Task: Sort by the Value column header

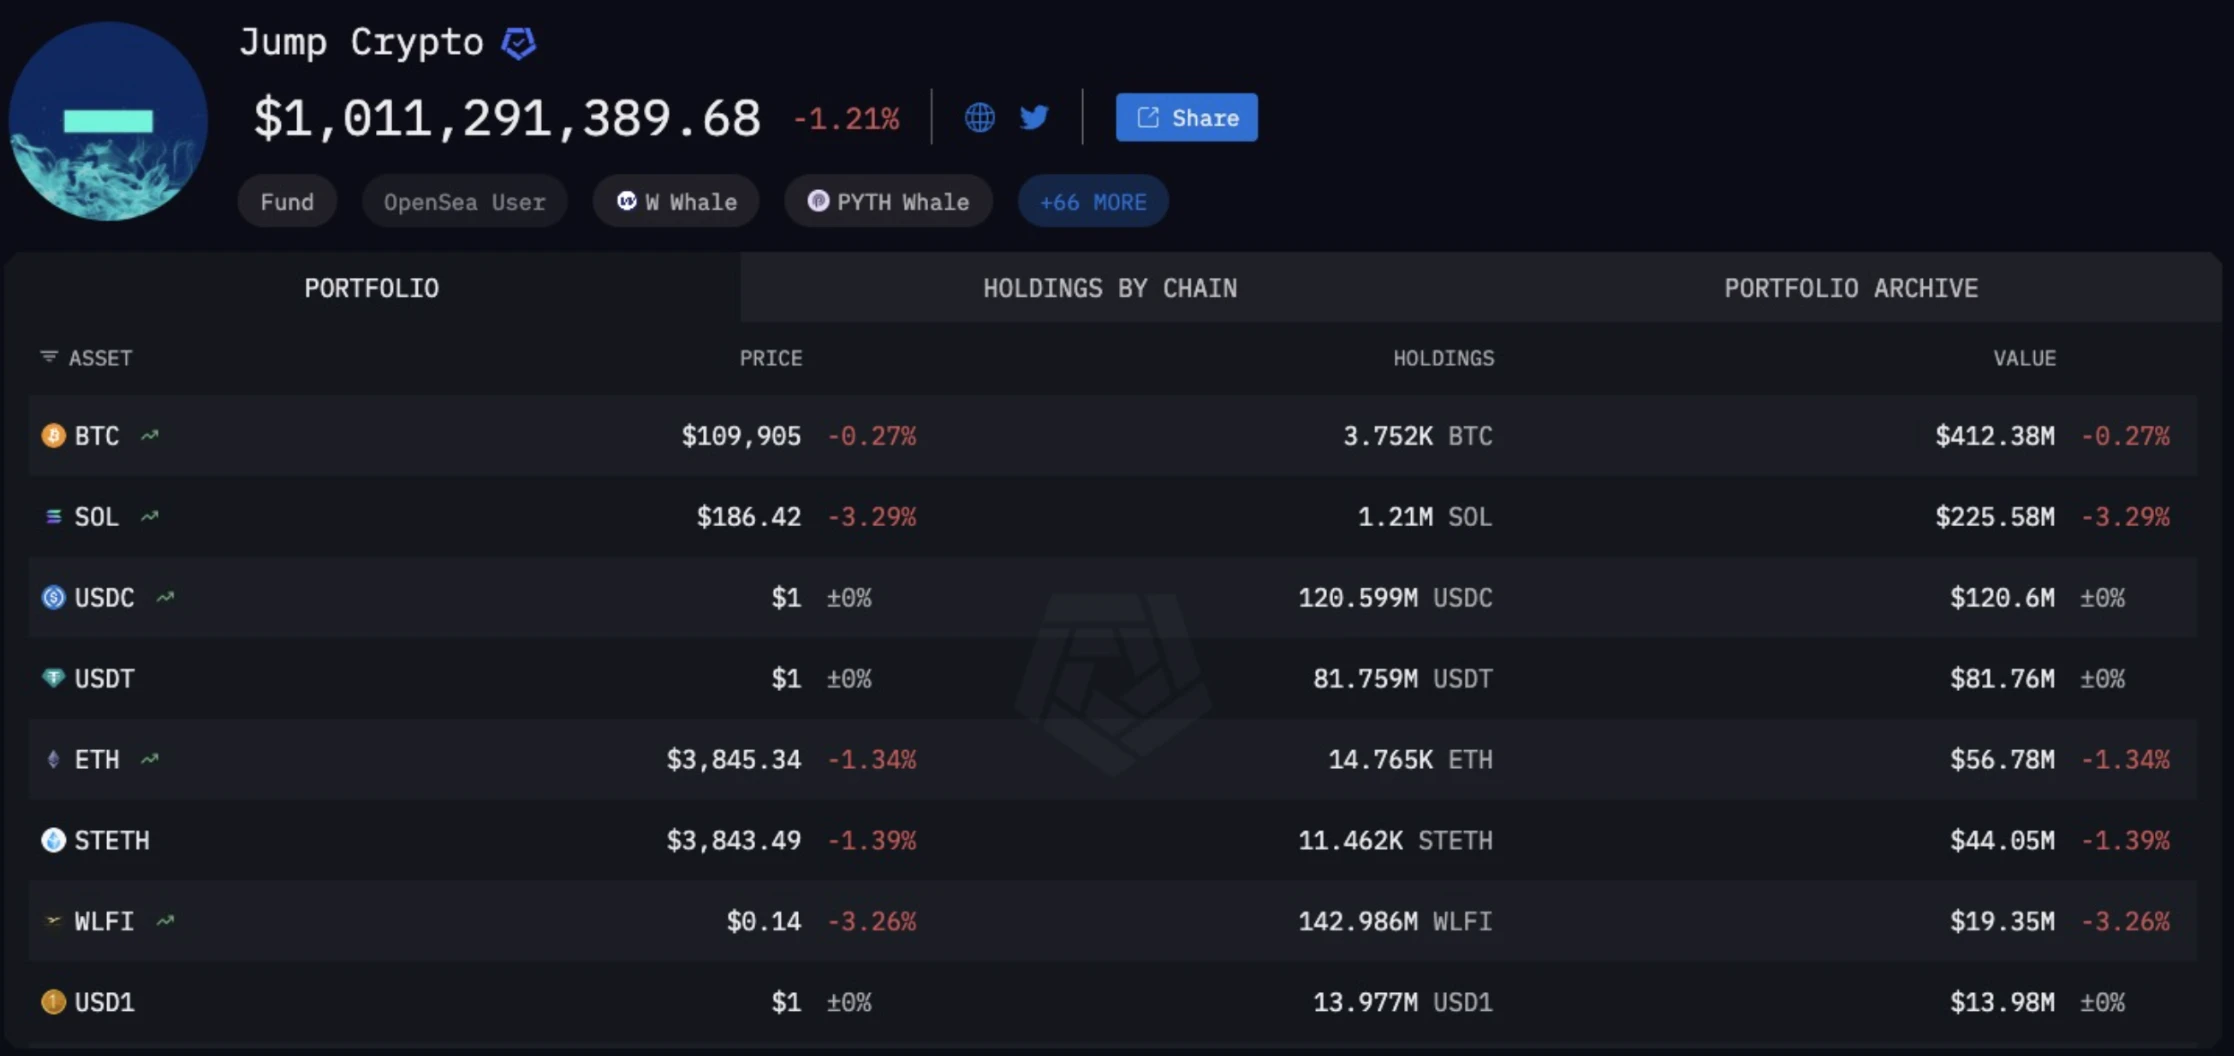Action: click(x=2024, y=358)
